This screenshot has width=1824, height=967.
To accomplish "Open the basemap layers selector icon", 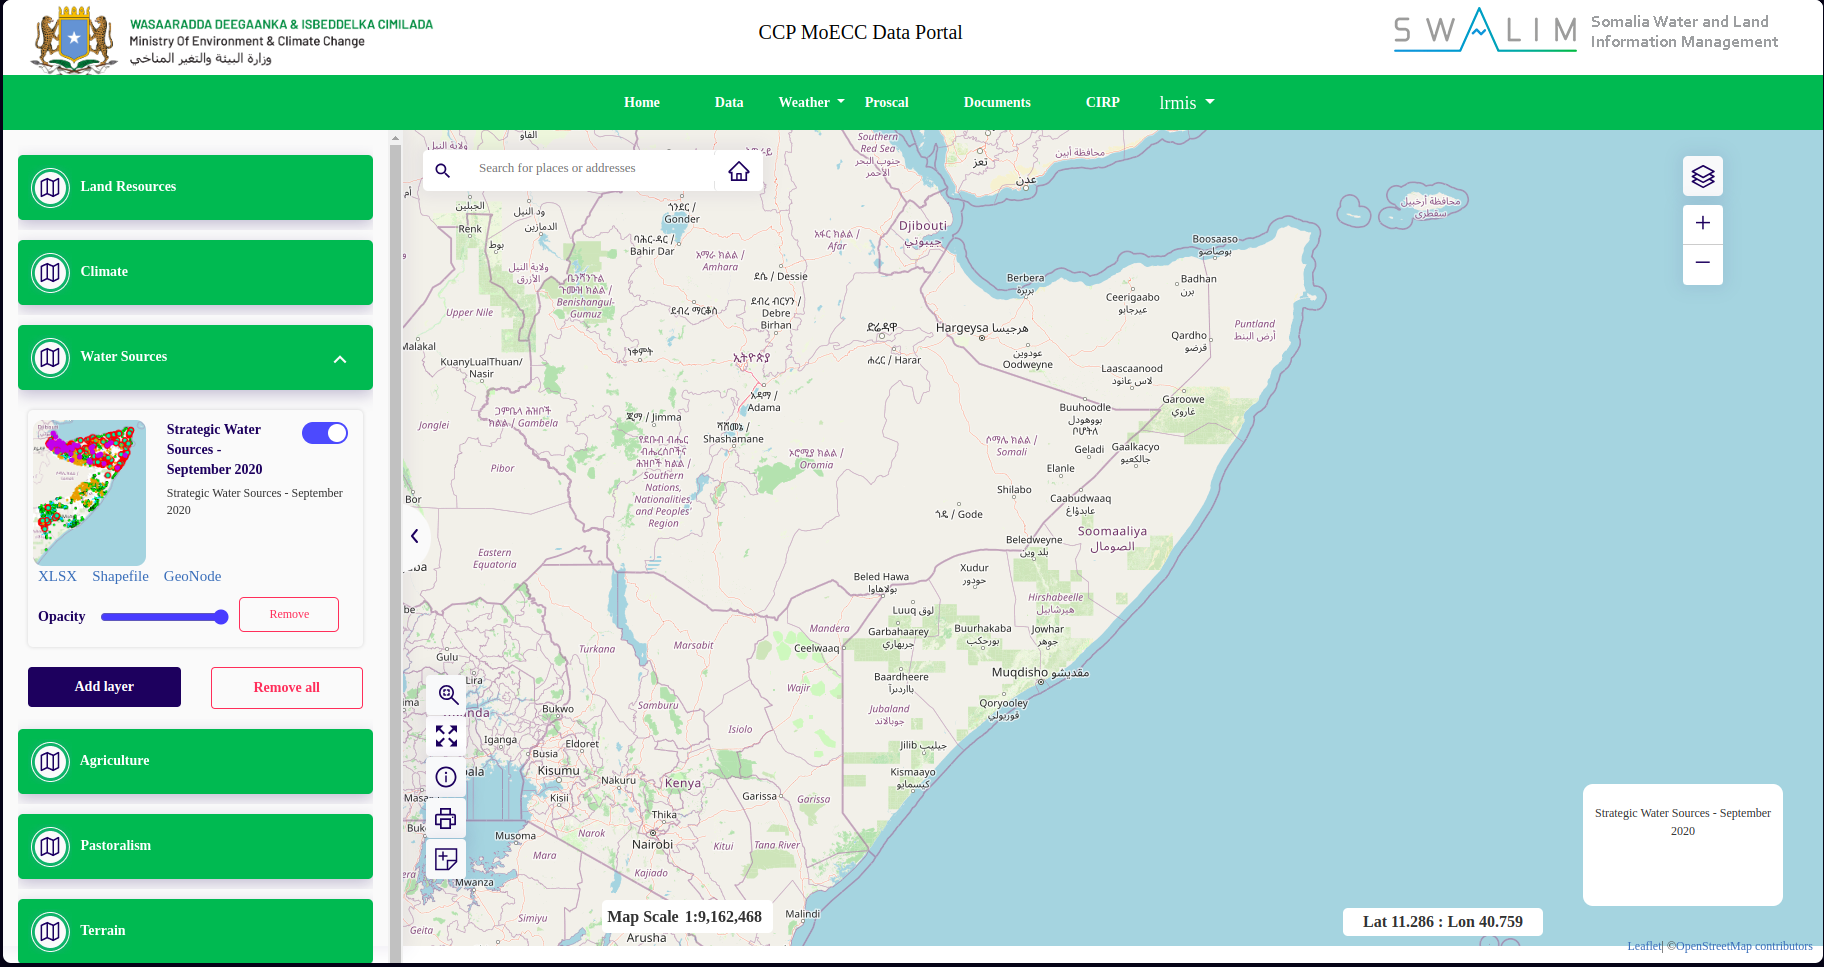I will coord(1702,176).
